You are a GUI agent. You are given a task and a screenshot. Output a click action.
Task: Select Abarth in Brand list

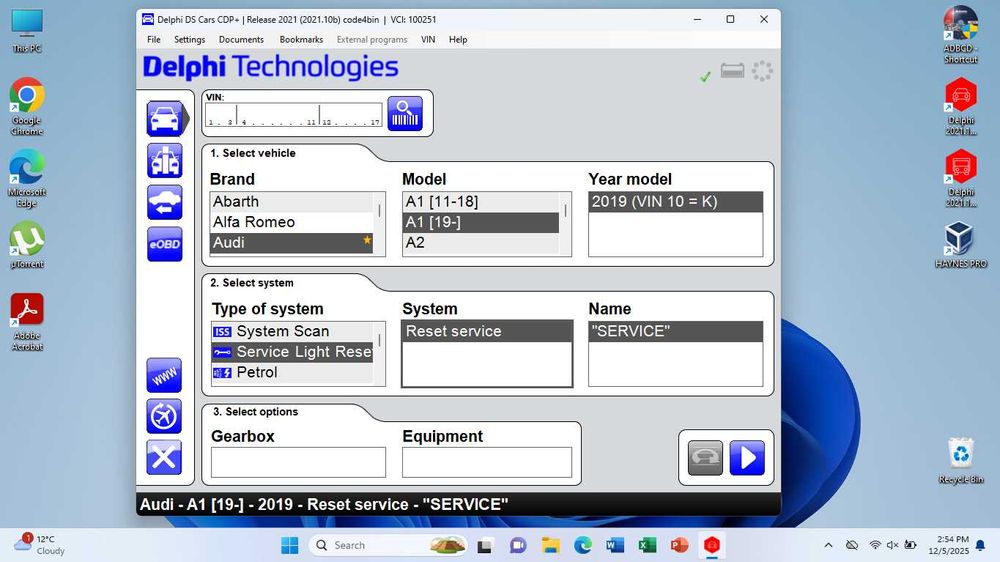(291, 202)
